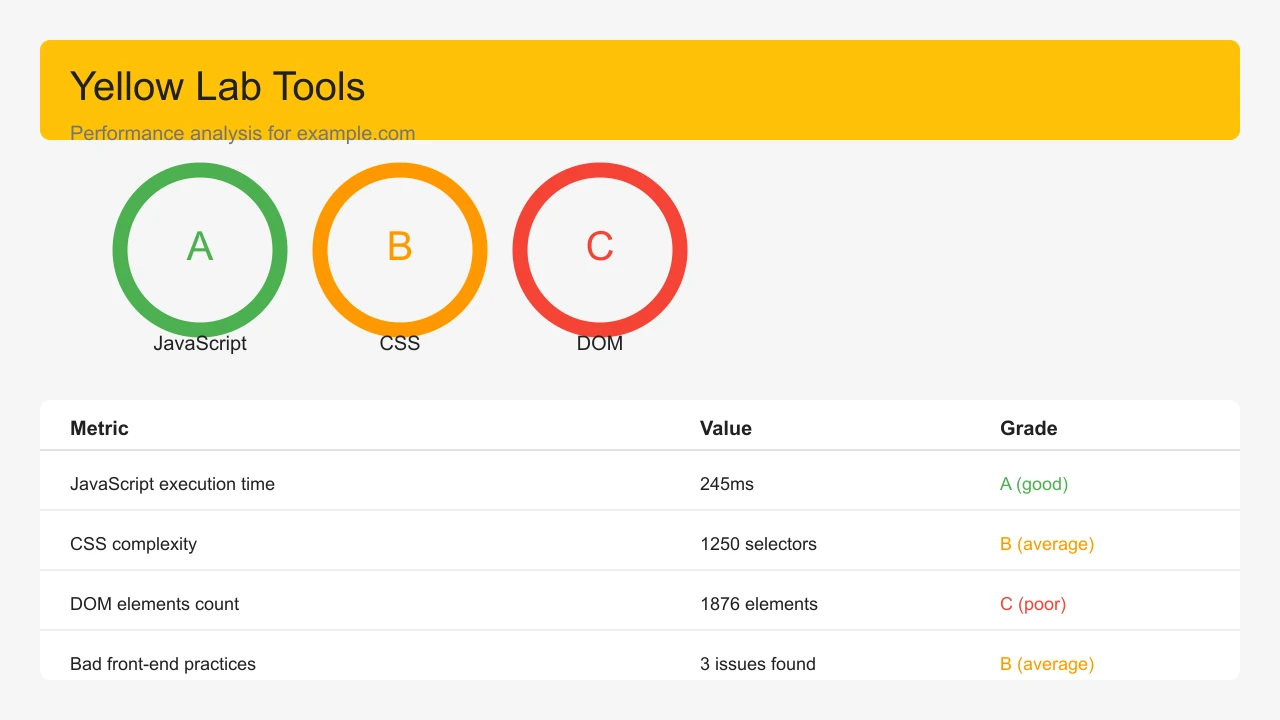Click the orange B grade circle

click(400, 250)
